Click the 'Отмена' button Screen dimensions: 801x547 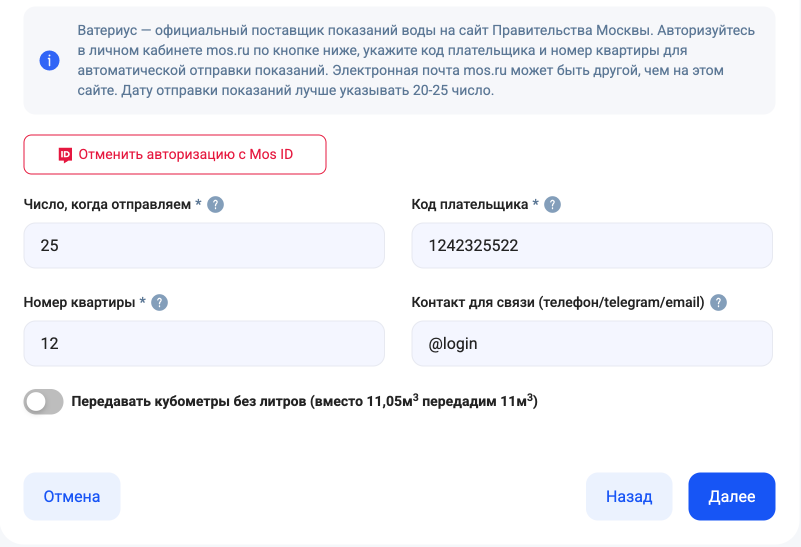coord(72,497)
